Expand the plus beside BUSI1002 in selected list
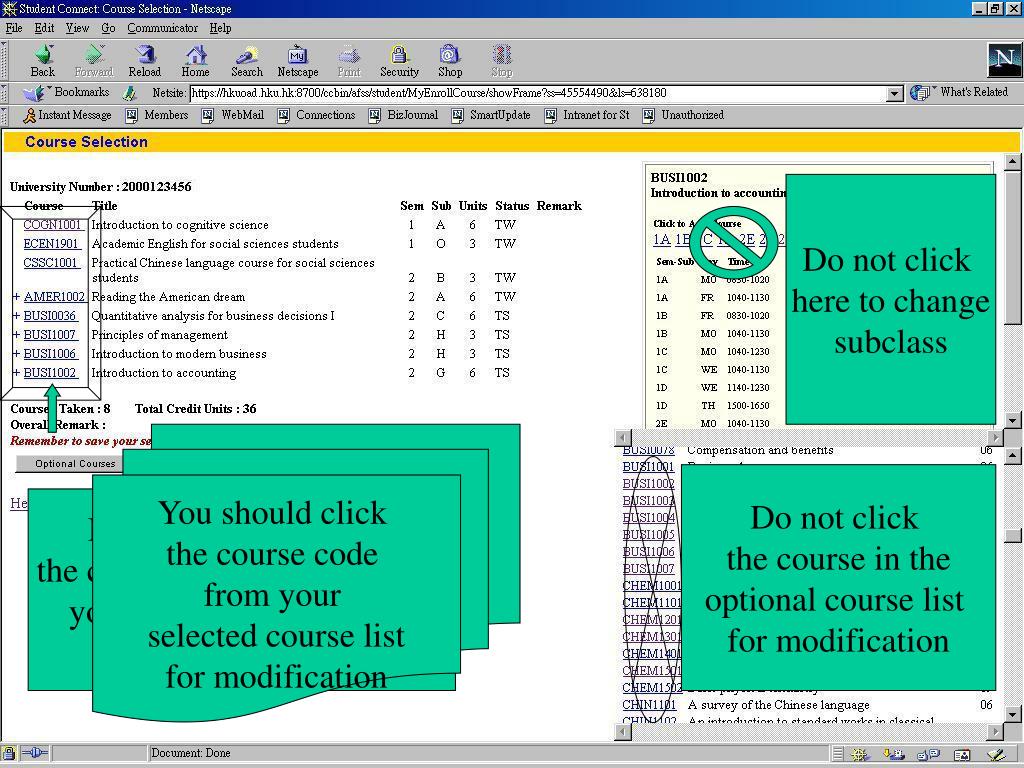This screenshot has height=768, width=1024. pyautogui.click(x=16, y=373)
